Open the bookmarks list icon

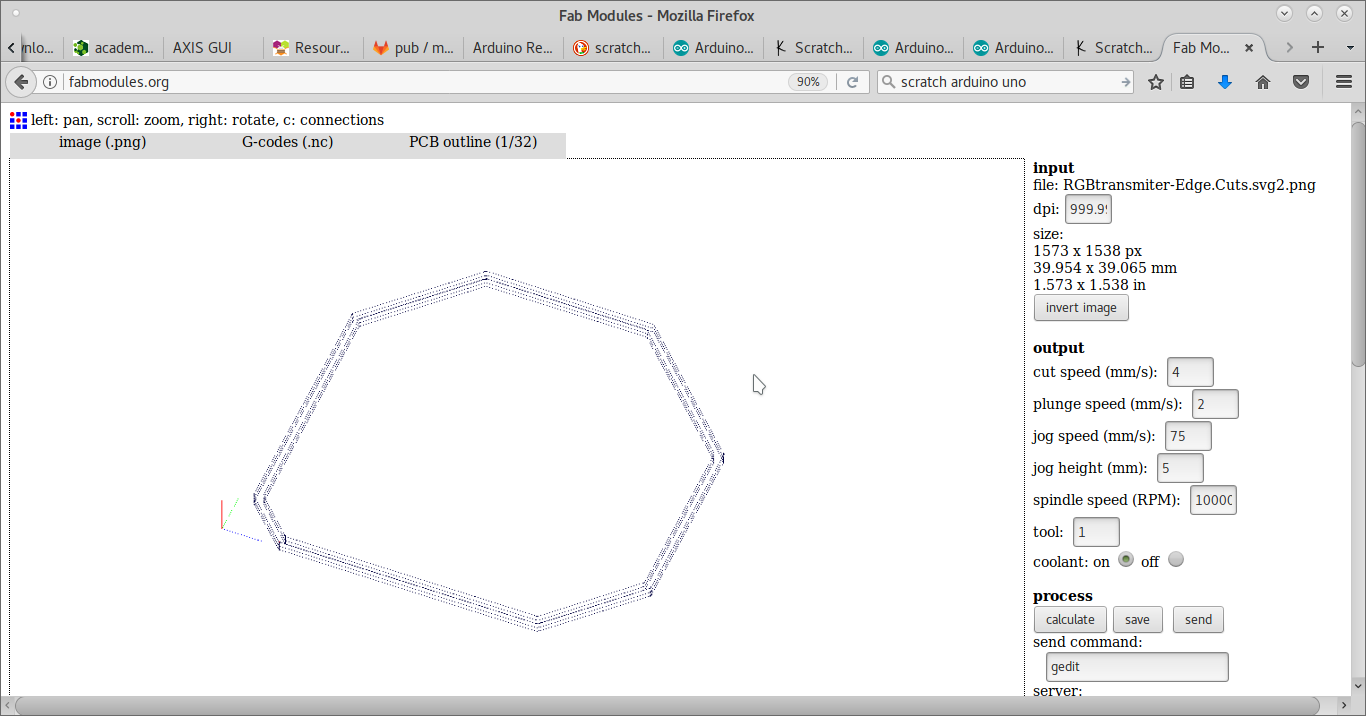tap(1187, 82)
